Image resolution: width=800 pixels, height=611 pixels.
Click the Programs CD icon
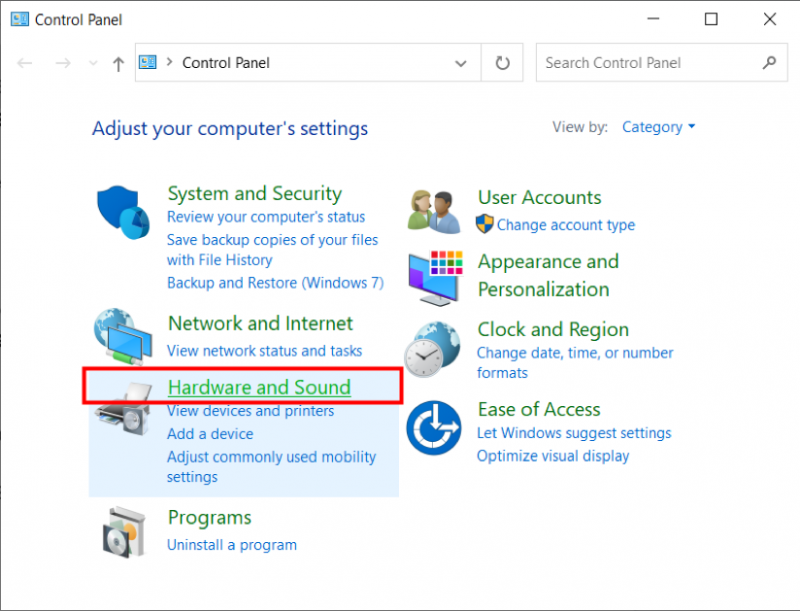coord(122,530)
